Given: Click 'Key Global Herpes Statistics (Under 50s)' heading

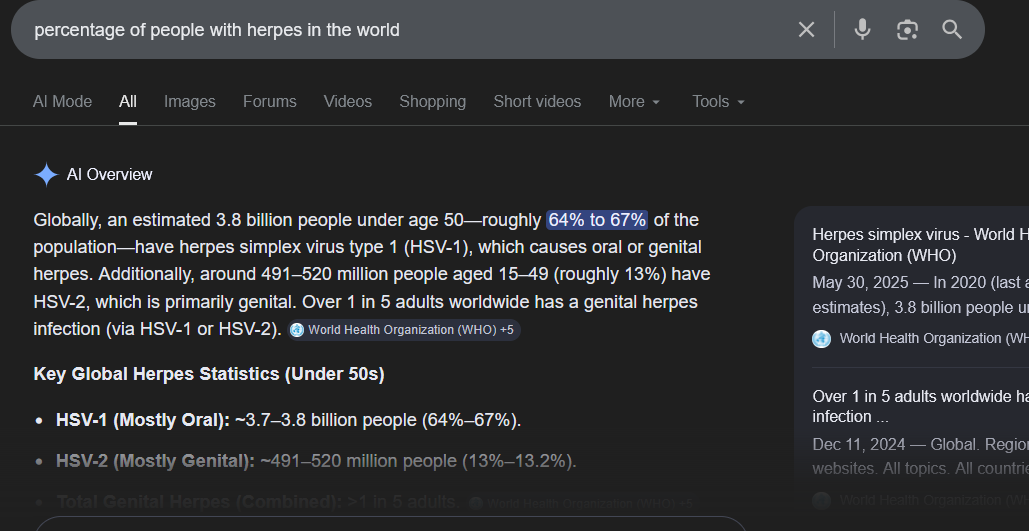Looking at the screenshot, I should pos(209,374).
